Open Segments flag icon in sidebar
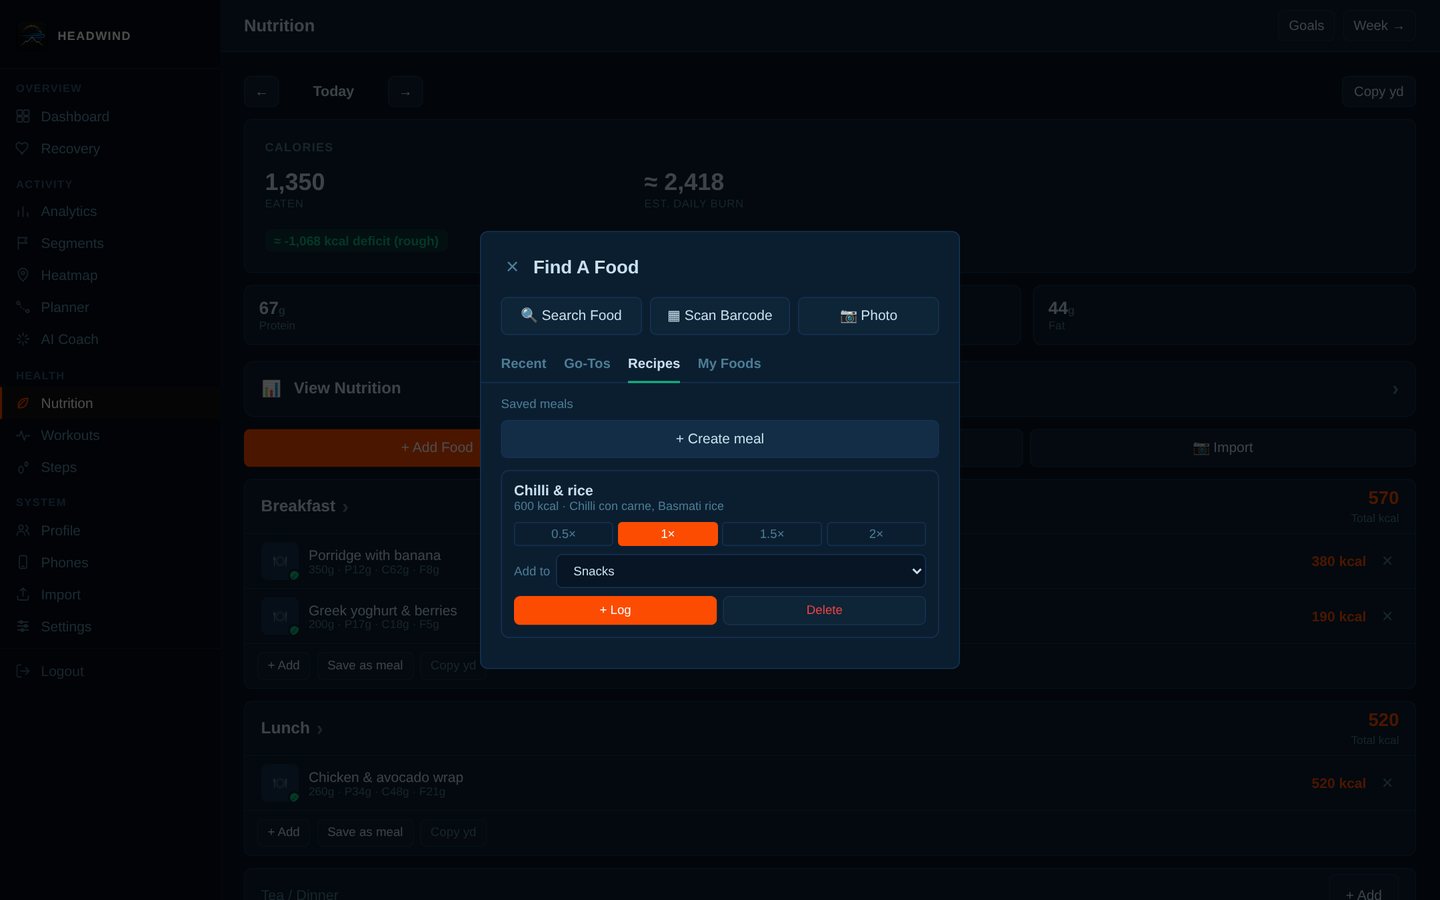This screenshot has width=1440, height=900. 23,243
